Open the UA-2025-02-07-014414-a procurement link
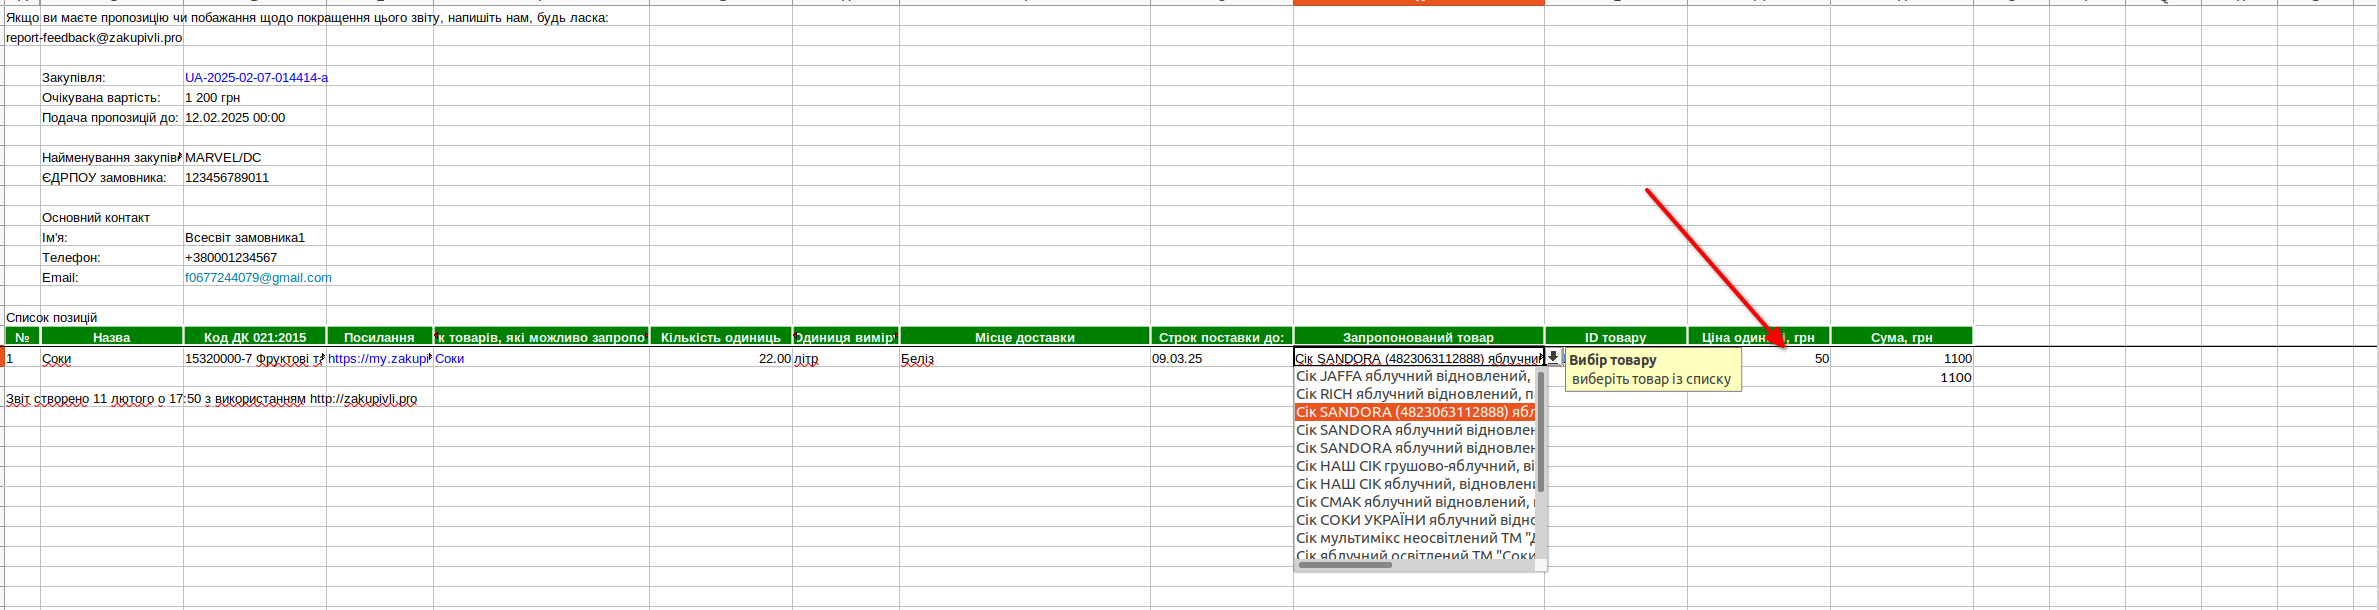The width and height of the screenshot is (2379, 610). click(256, 77)
